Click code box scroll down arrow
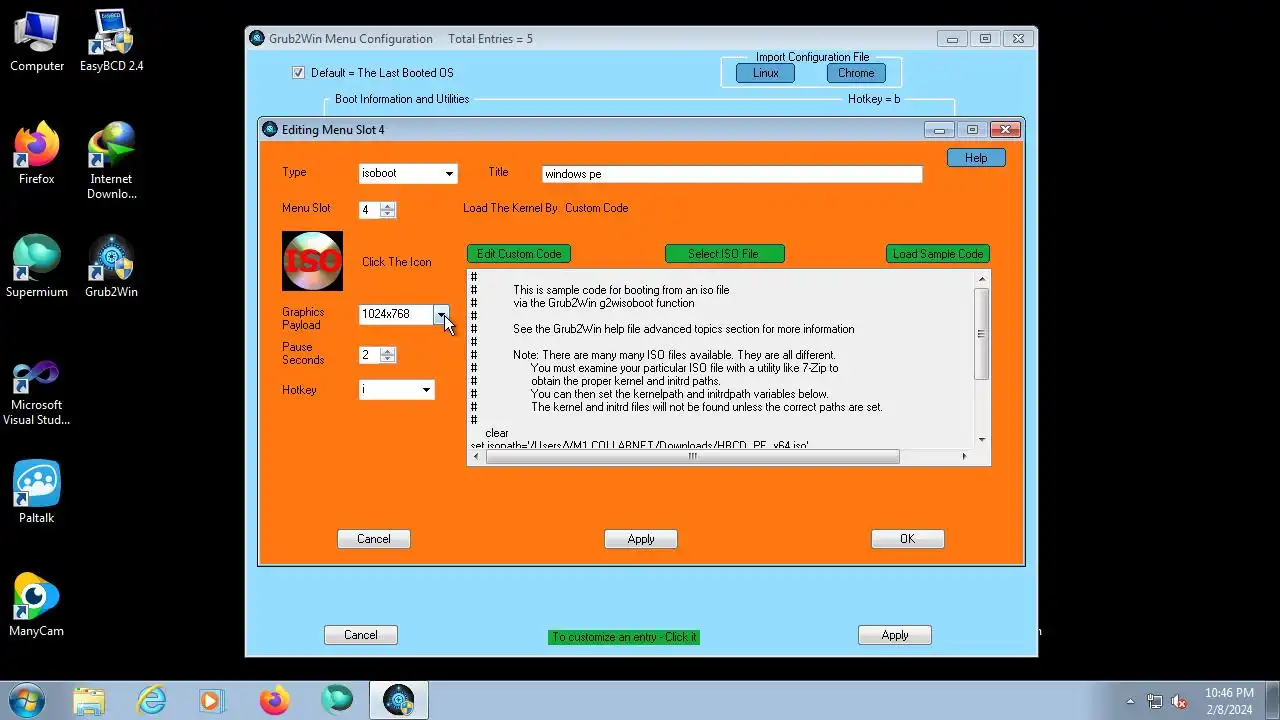The width and height of the screenshot is (1280, 720). tap(981, 440)
